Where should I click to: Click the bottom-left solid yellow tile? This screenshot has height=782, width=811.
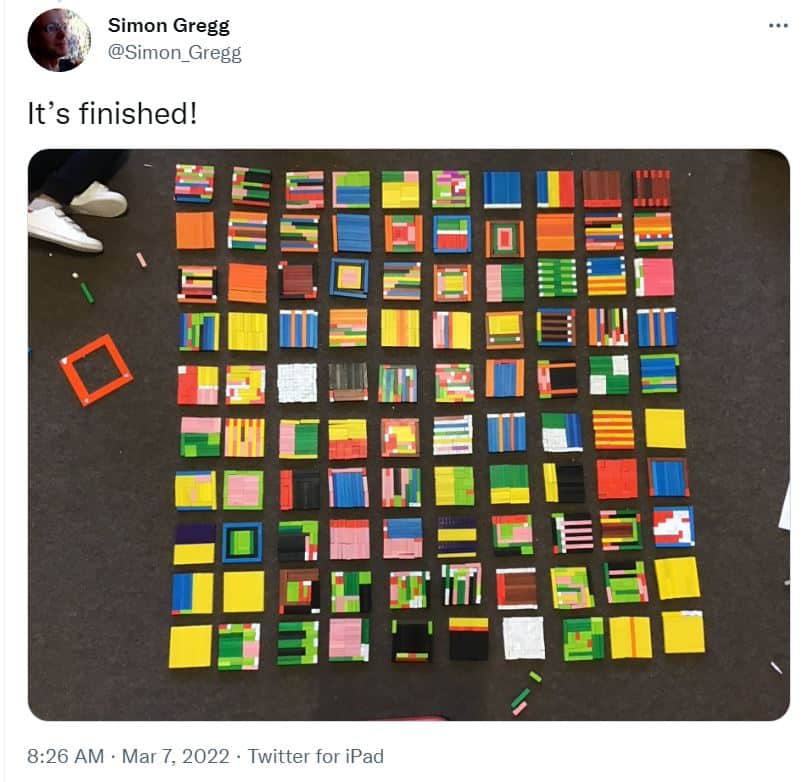[x=190, y=646]
